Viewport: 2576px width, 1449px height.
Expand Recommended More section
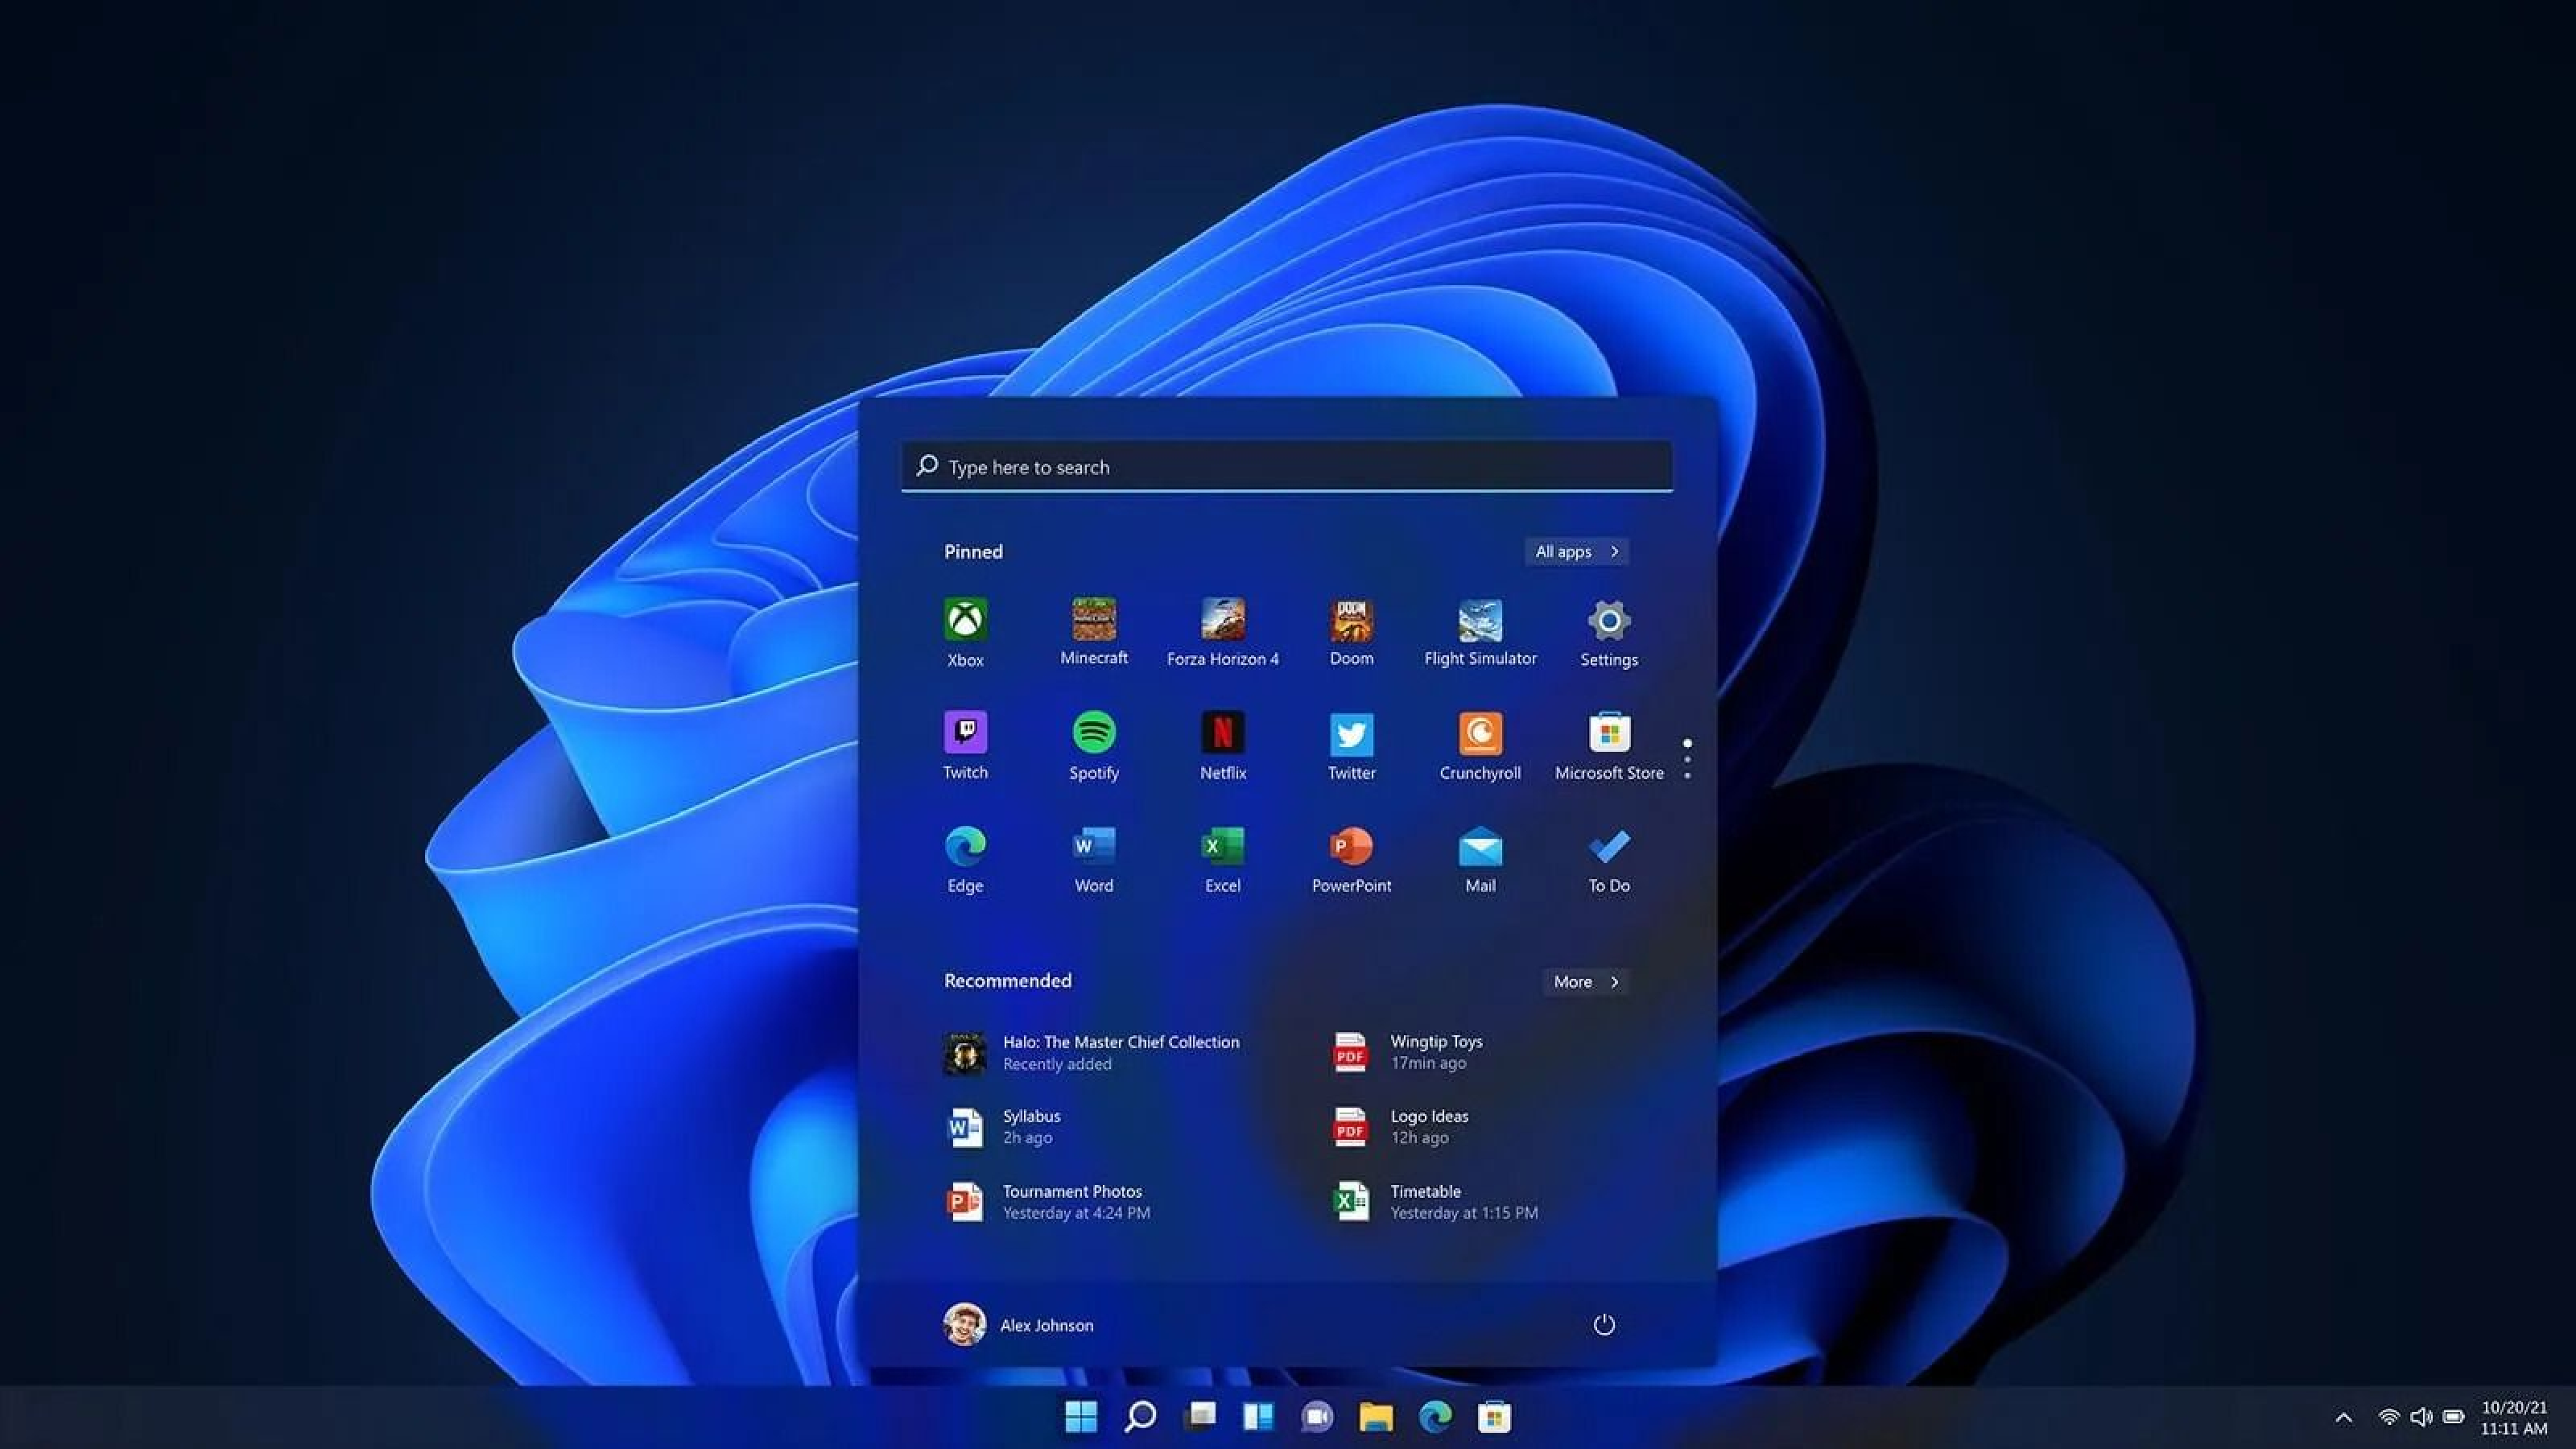(x=1583, y=980)
